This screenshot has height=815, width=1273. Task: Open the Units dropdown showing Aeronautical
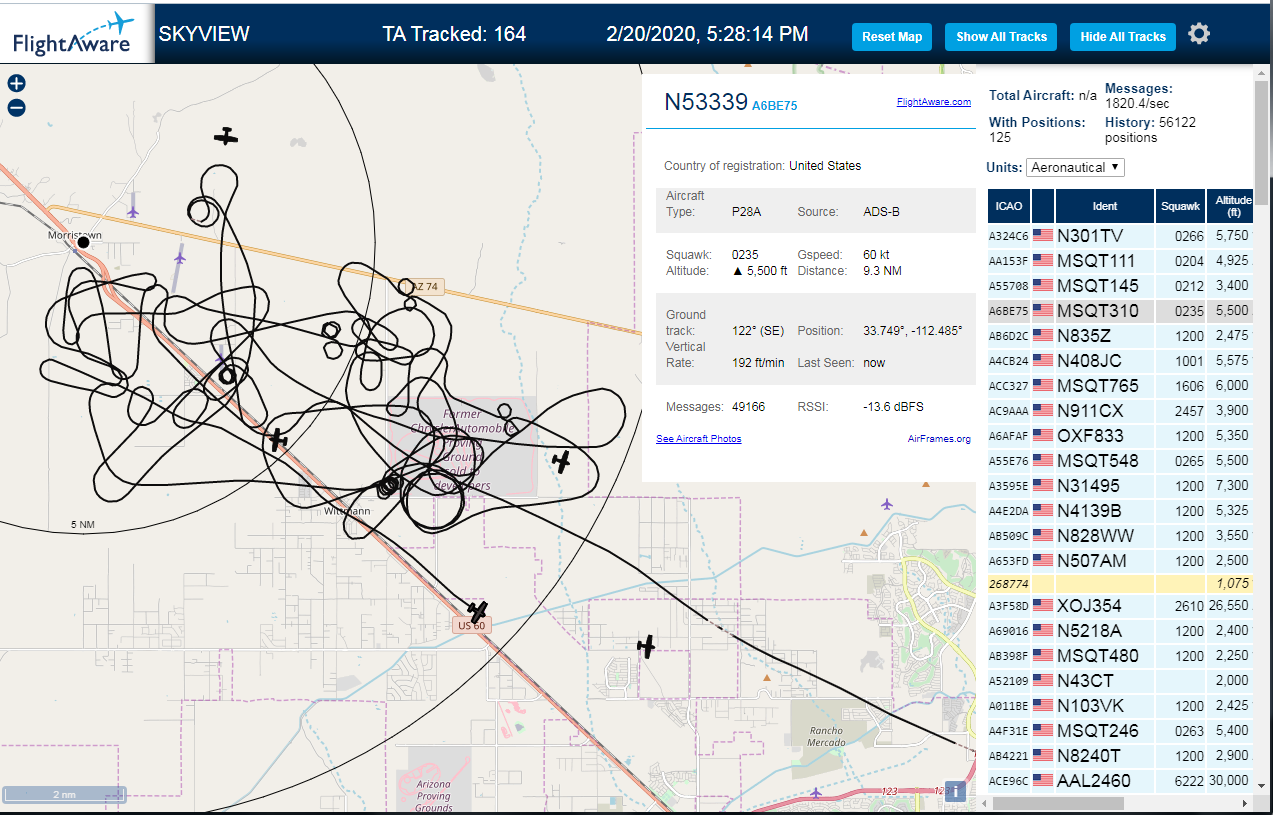pos(1076,167)
